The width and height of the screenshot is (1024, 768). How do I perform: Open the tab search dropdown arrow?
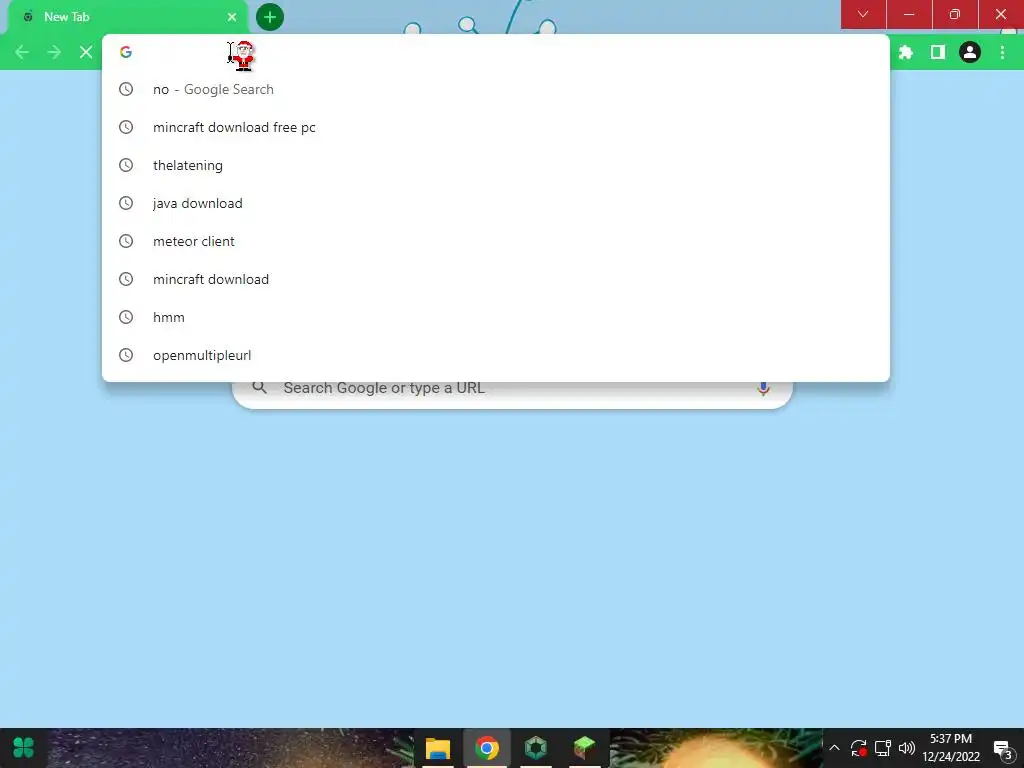(863, 14)
